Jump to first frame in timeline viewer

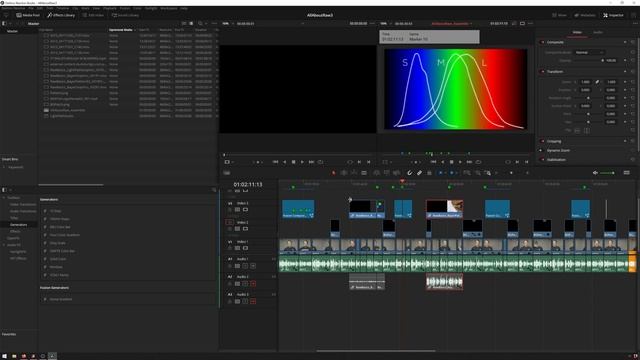click(433, 162)
